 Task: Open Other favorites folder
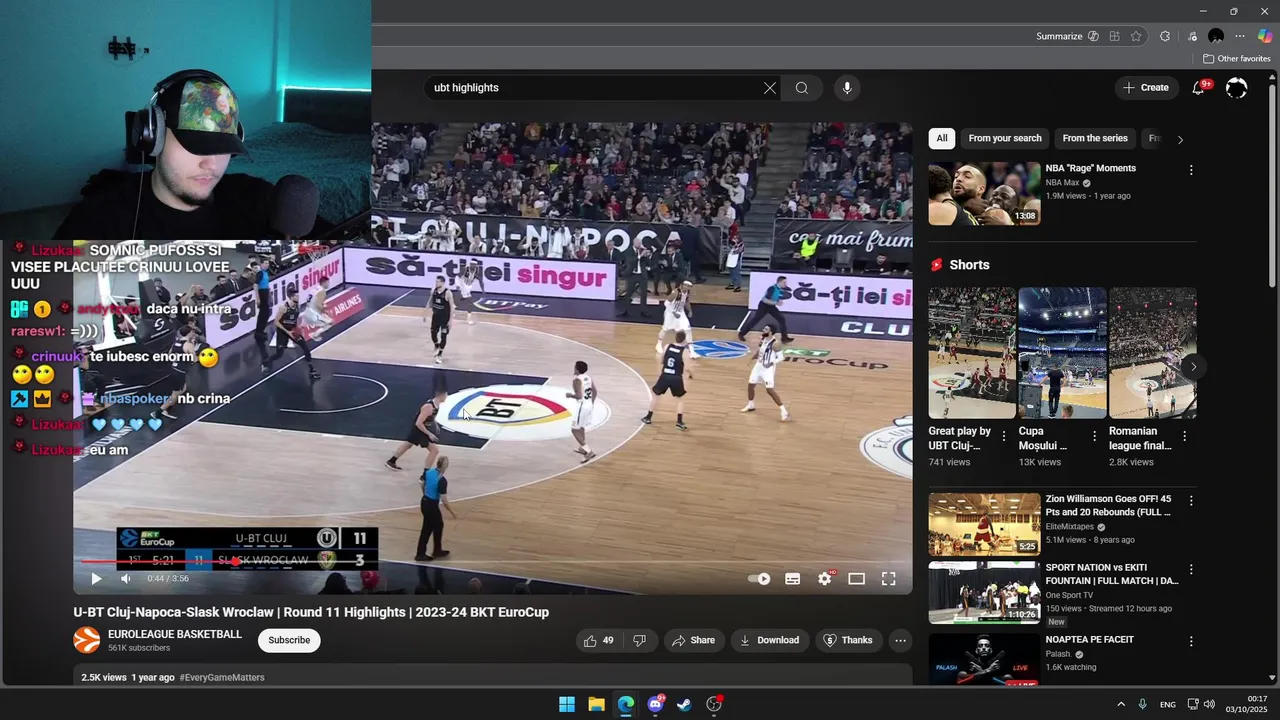tap(1236, 59)
